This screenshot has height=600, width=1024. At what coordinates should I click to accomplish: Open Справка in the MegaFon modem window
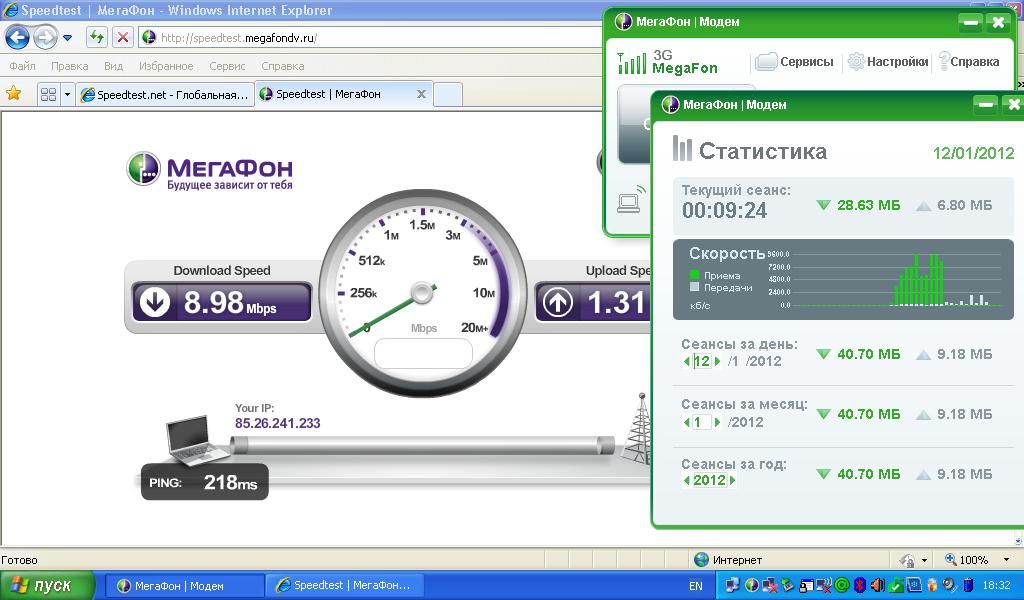[968, 62]
